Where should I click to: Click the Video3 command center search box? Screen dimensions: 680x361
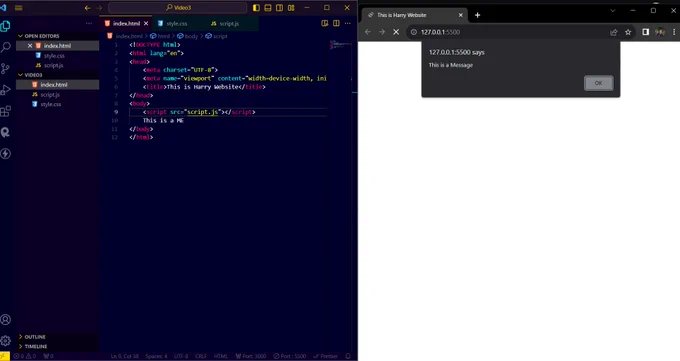point(178,8)
